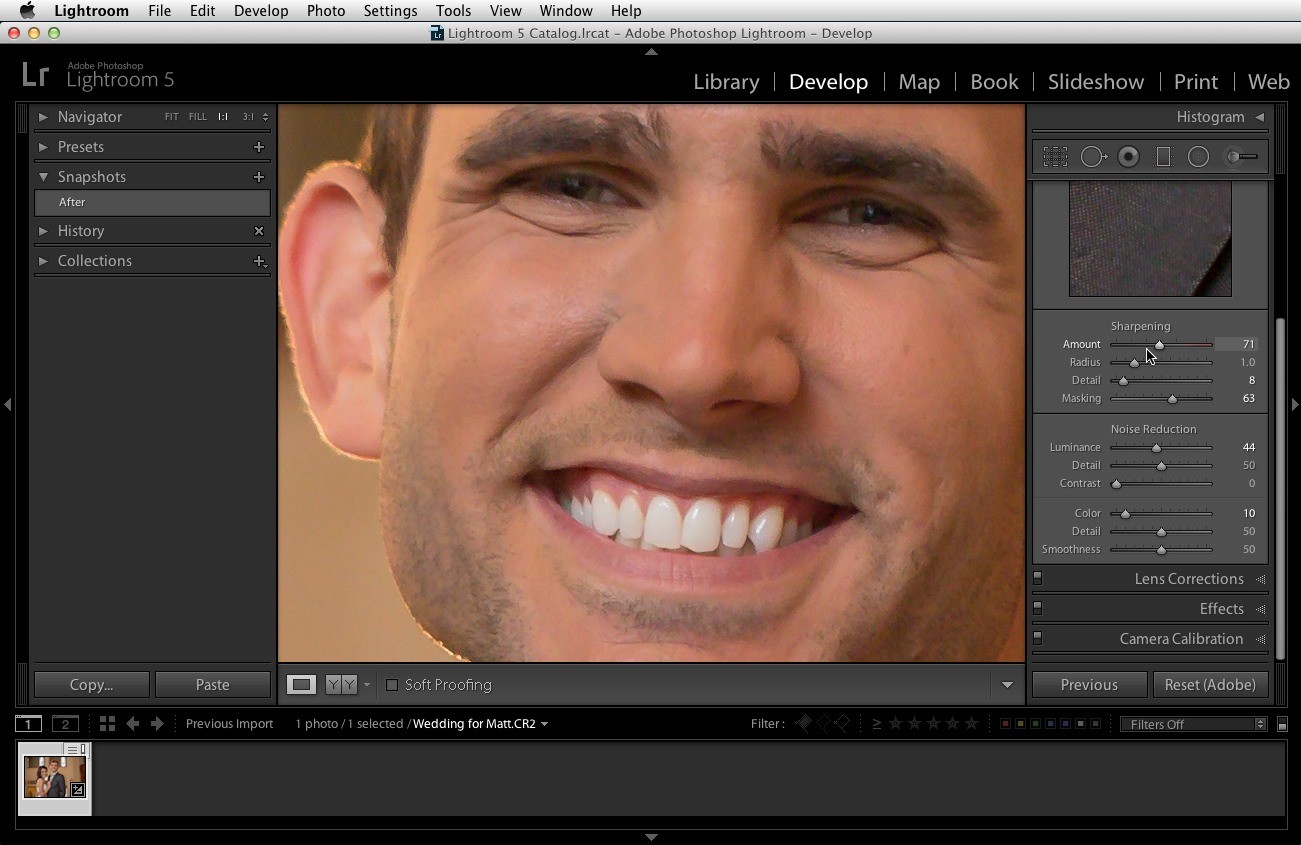The height and width of the screenshot is (845, 1301).
Task: Click the Reset (Adobe) button
Action: point(1210,685)
